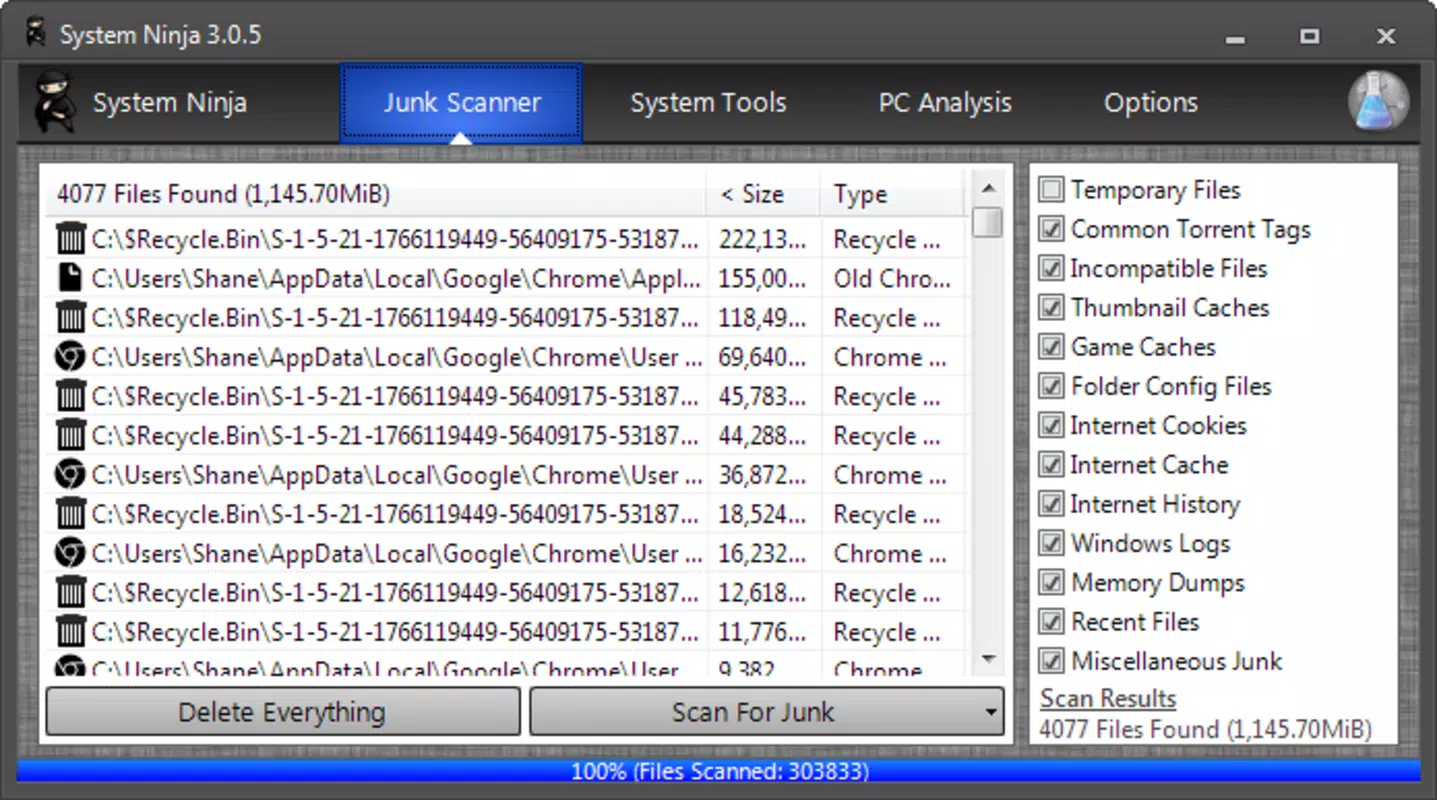This screenshot has height=800, width=1437.
Task: Click the size value 18,524...
Action: click(763, 514)
